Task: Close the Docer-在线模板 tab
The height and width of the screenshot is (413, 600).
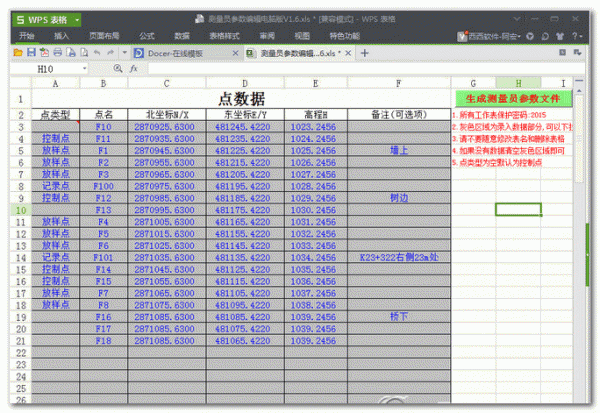Action: [x=235, y=53]
